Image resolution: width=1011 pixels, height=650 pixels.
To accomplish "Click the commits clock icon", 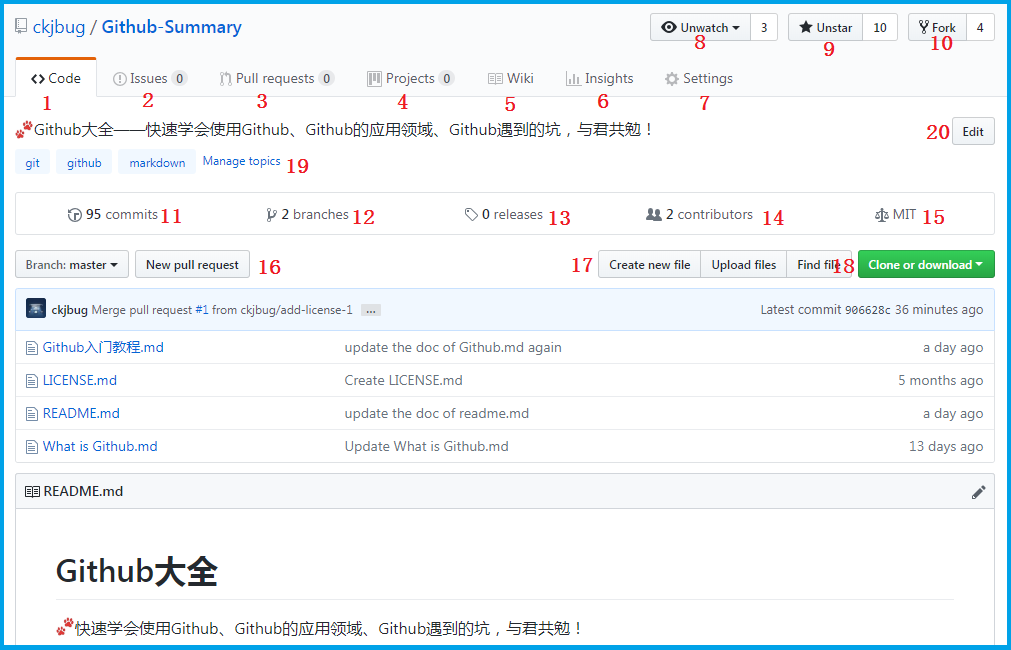I will (x=75, y=215).
